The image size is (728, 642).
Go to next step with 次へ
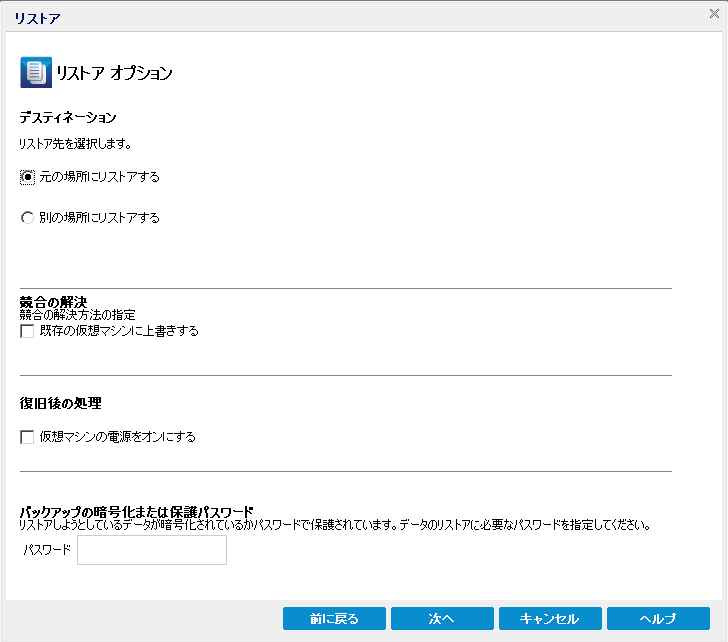pyautogui.click(x=442, y=618)
